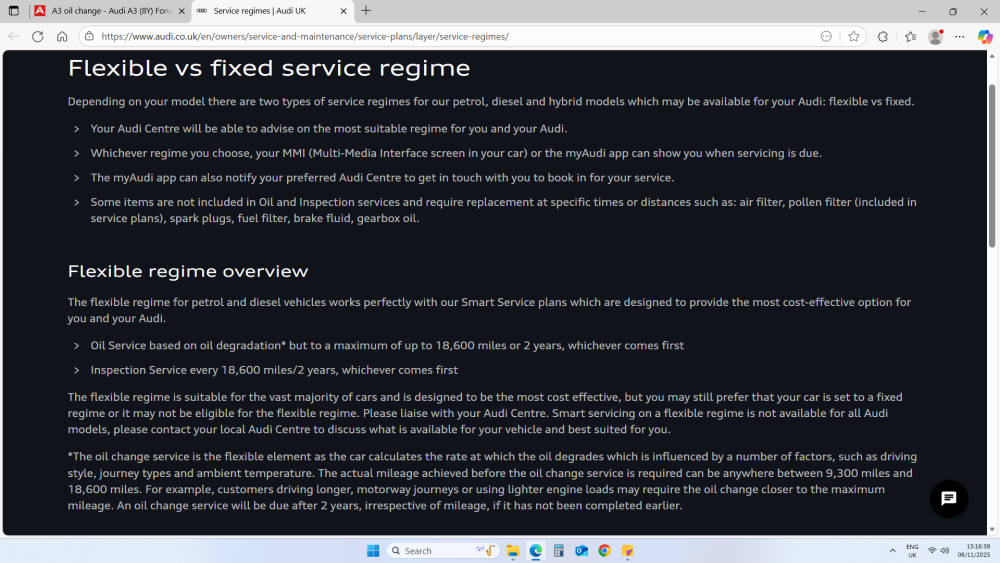Open the tab actions menu icon
The width and height of the screenshot is (1000, 563).
click(x=13, y=11)
